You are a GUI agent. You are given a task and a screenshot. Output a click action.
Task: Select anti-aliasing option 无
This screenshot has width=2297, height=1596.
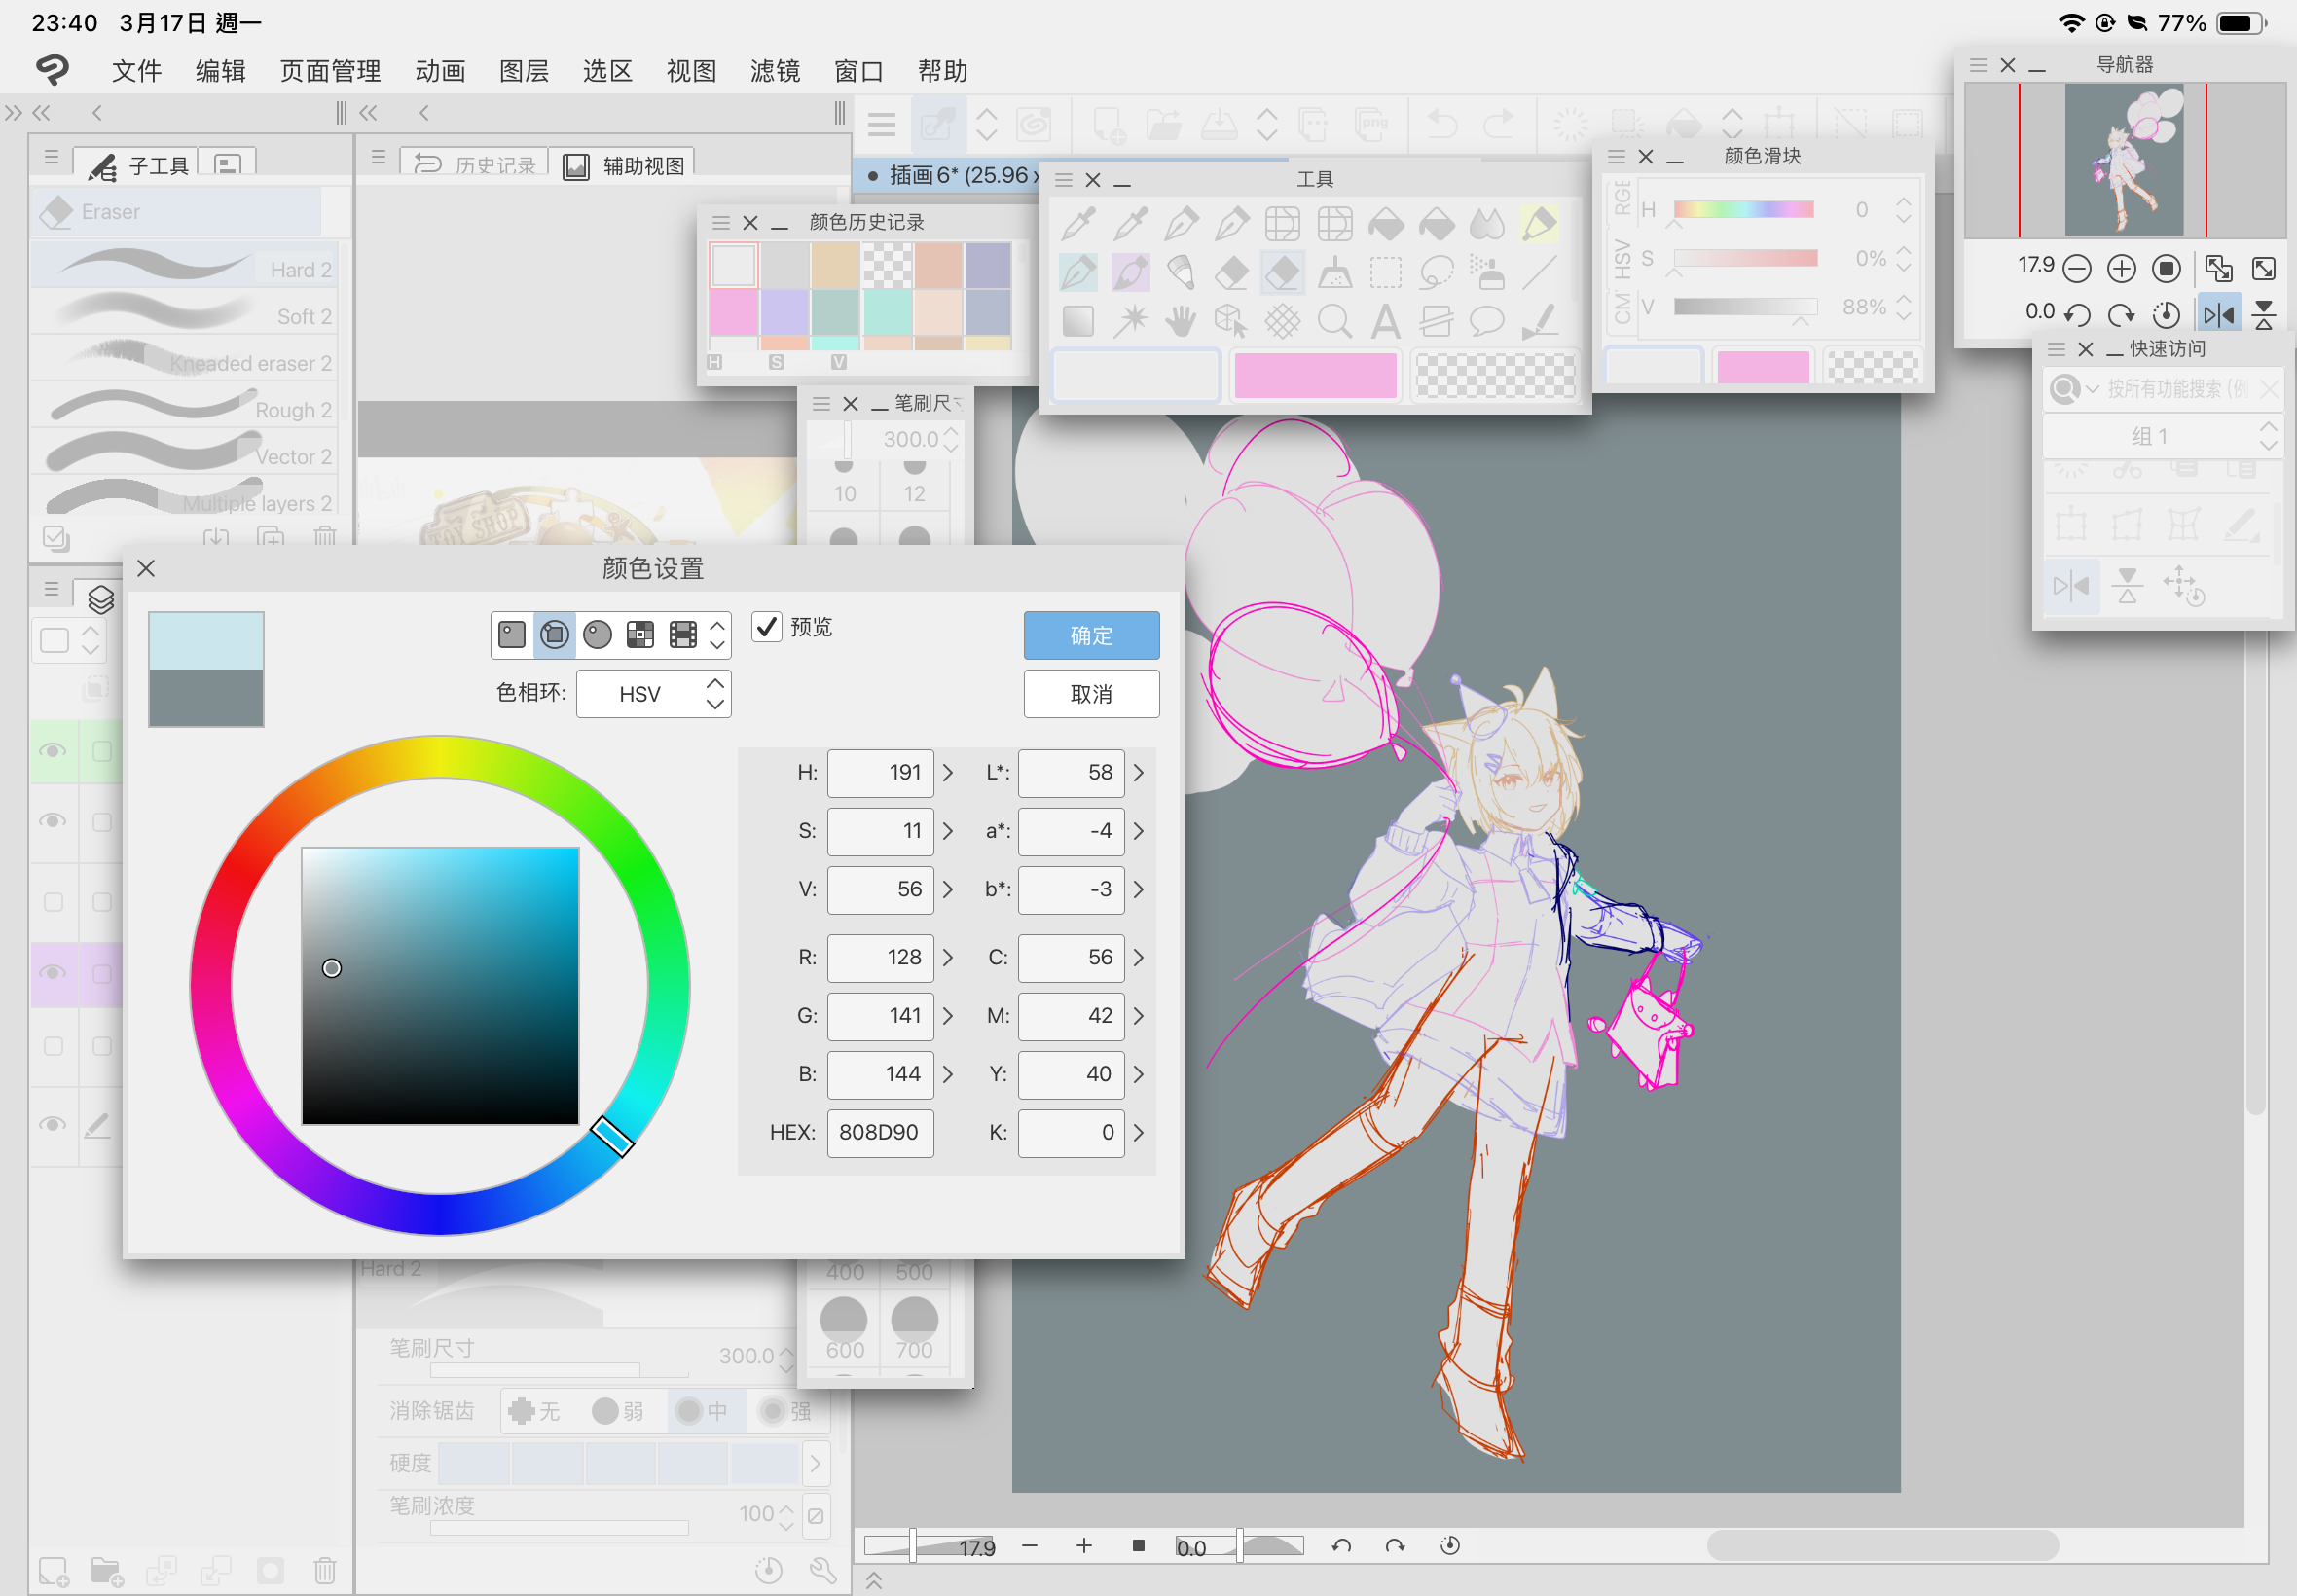534,1411
